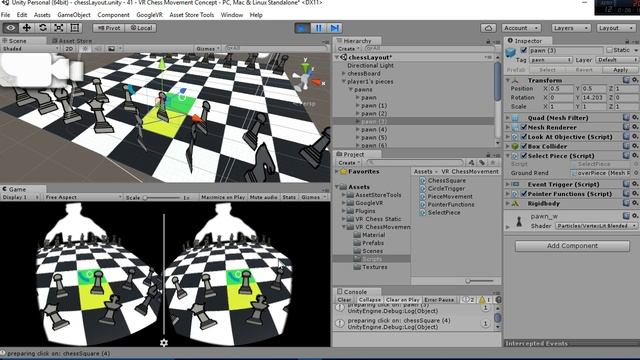Screen dimensions: 640x360
Task: Open the GoogleVR menu
Action: point(149,15)
